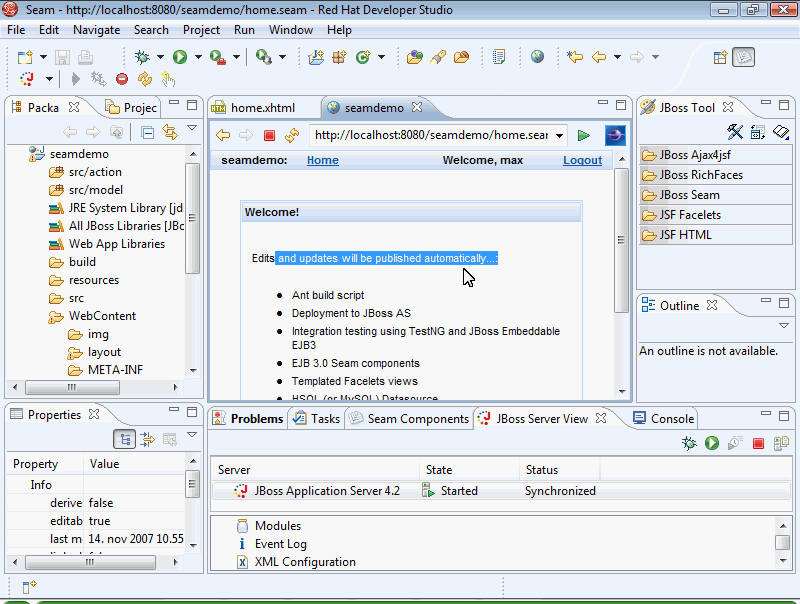This screenshot has width=800, height=604.
Task: Click the Resume play icon in second toolbar row
Action: [76, 79]
